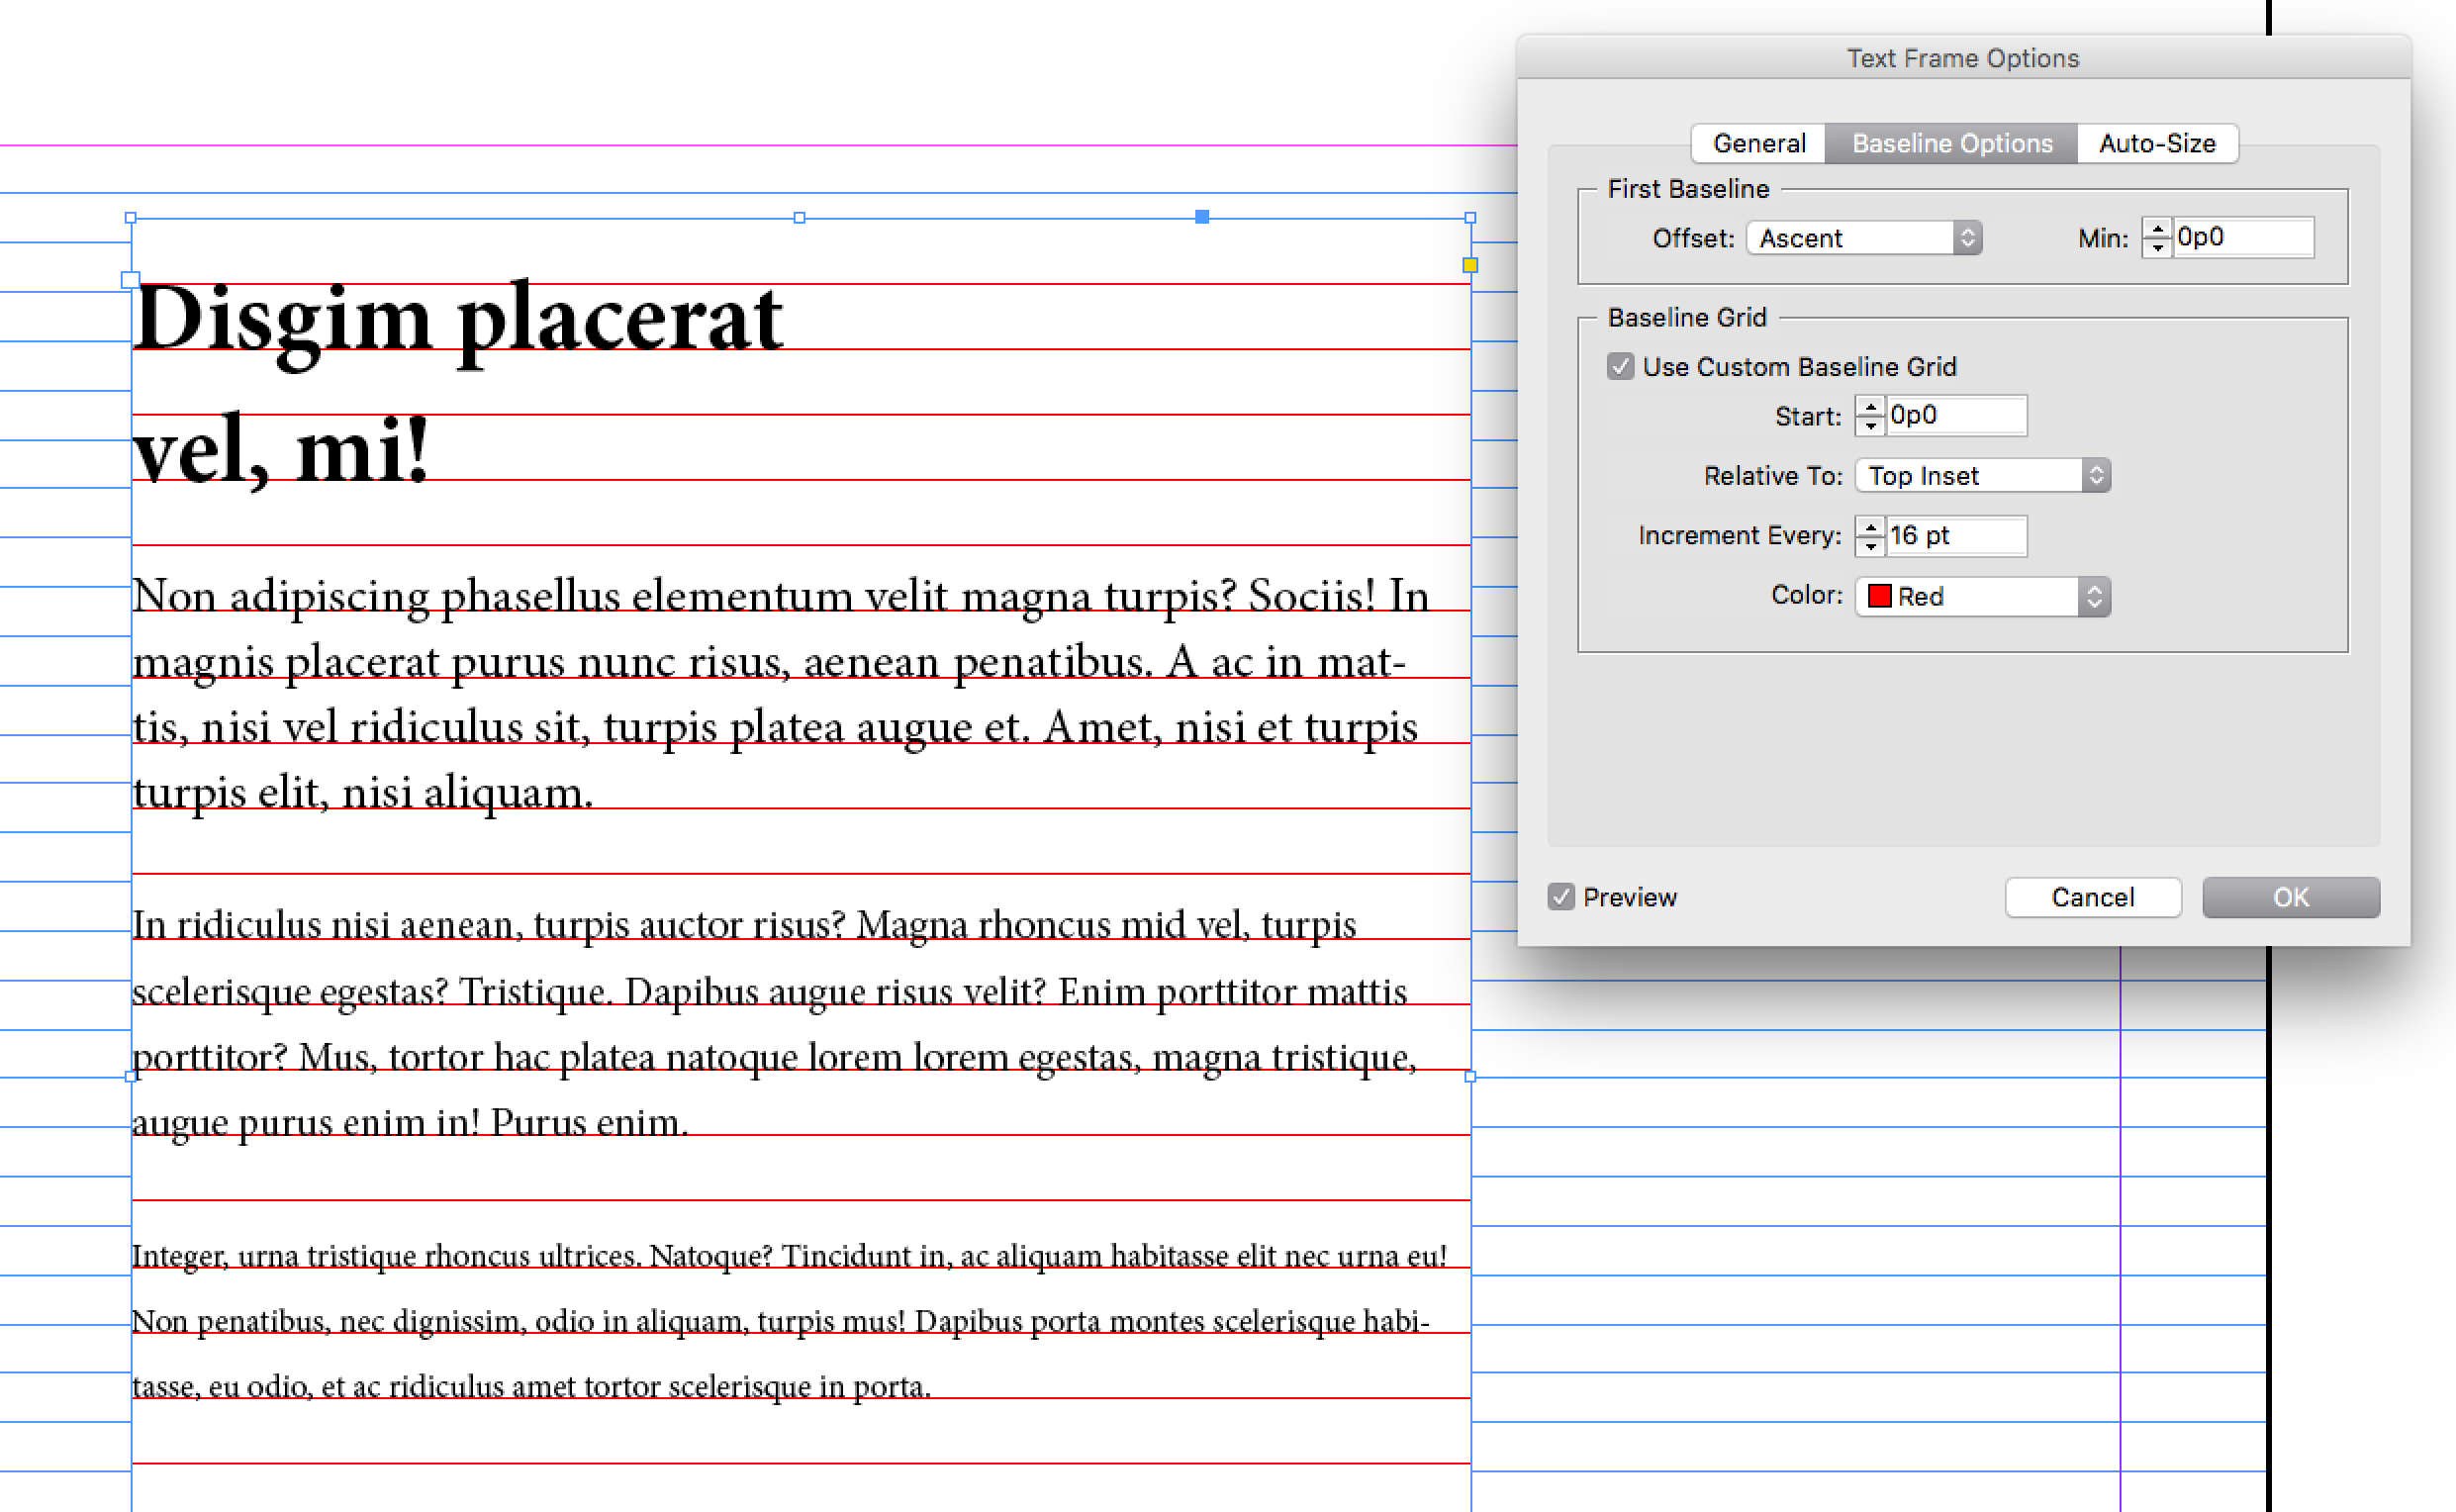This screenshot has width=2456, height=1512.
Task: Select the Baseline Options tab
Action: pos(1951,143)
